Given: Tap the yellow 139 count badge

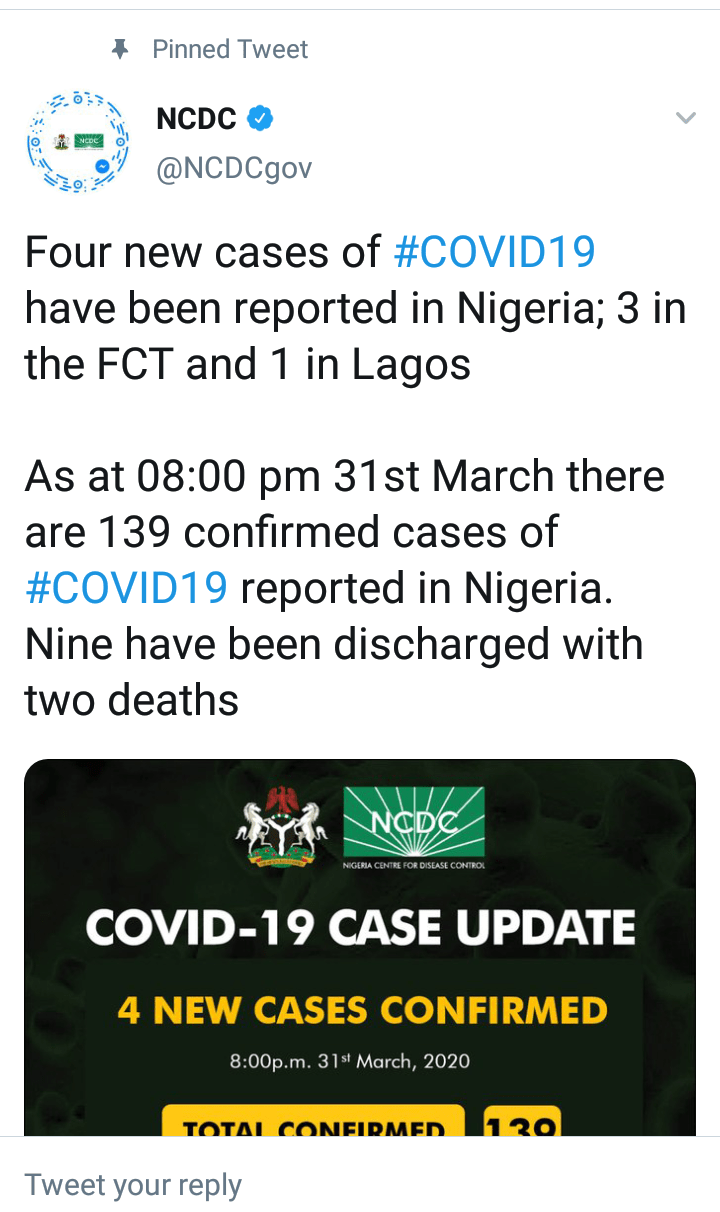Looking at the screenshot, I should [x=522, y=1122].
